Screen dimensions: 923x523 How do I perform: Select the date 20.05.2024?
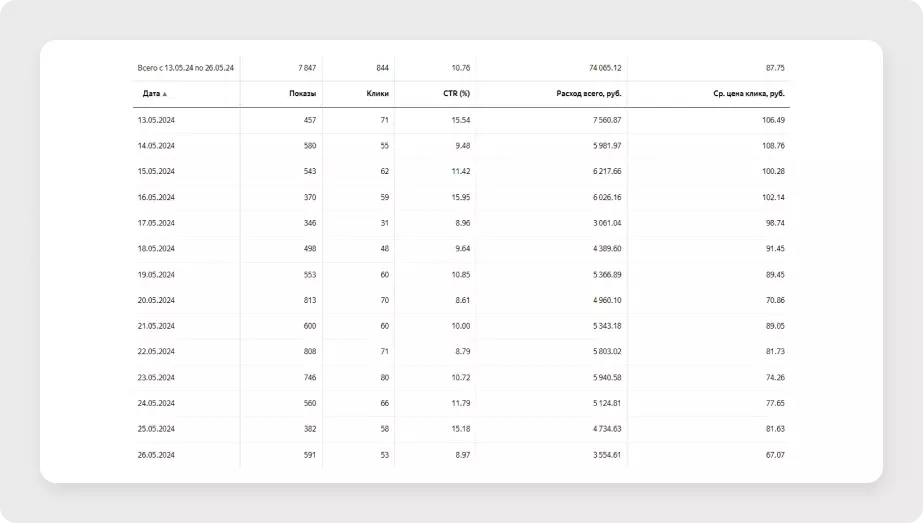click(156, 300)
